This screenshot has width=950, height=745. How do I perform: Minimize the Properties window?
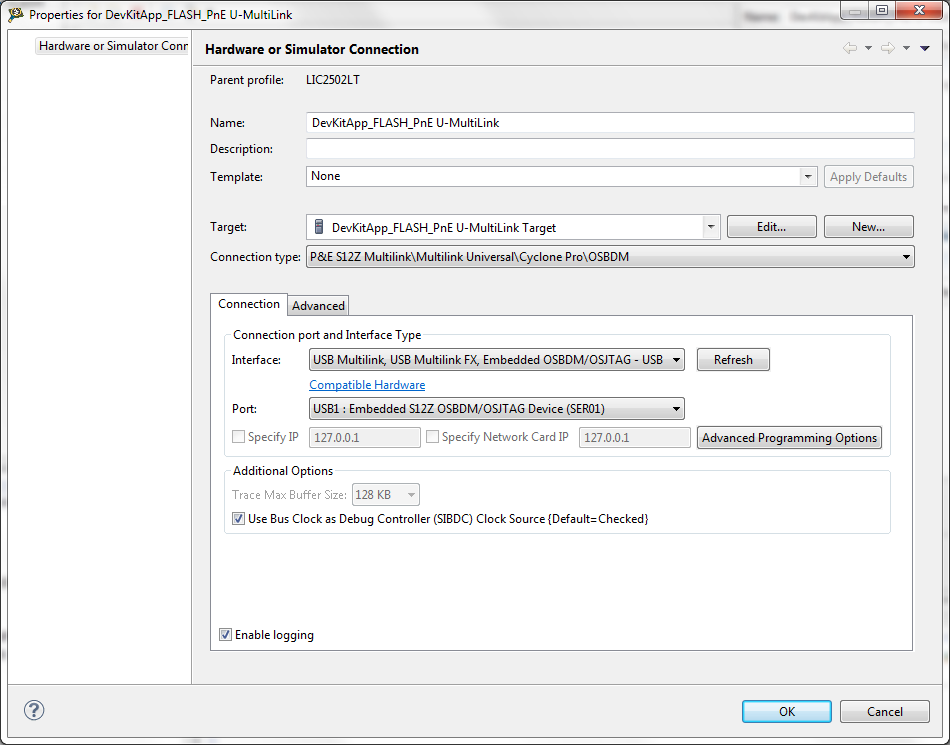[855, 11]
